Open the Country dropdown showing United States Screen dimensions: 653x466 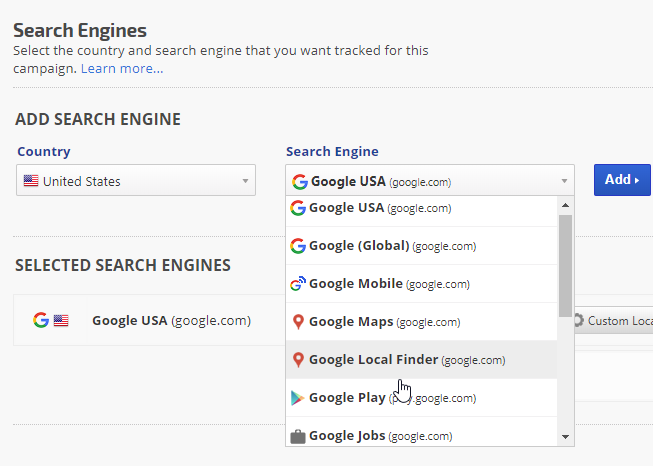tap(136, 181)
